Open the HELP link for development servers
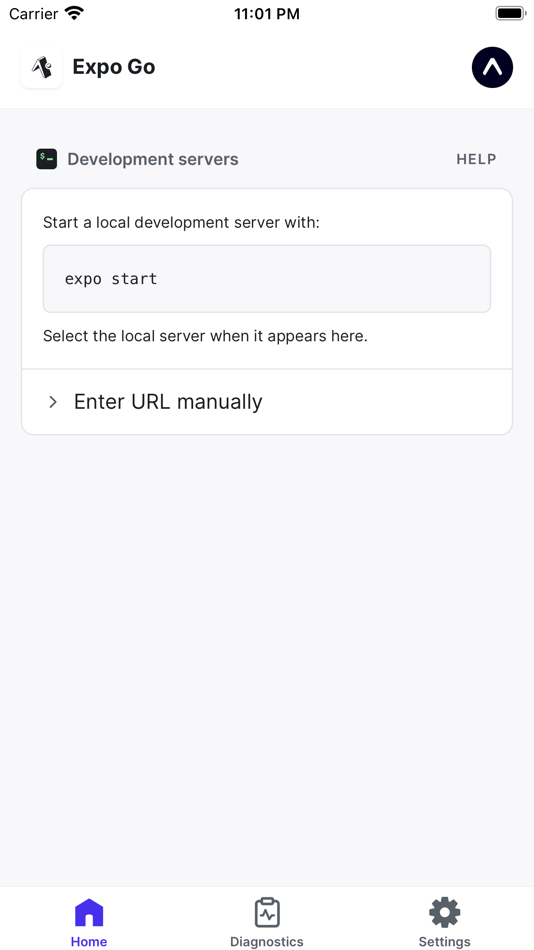 coord(476,159)
